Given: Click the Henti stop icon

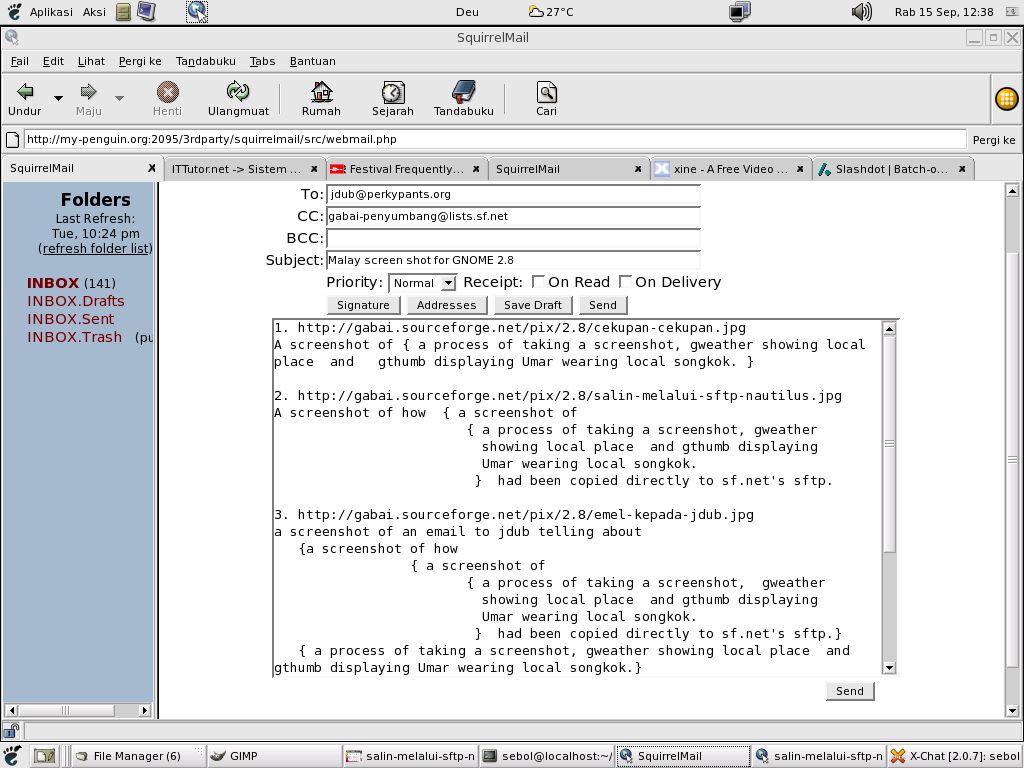Looking at the screenshot, I should [167, 93].
